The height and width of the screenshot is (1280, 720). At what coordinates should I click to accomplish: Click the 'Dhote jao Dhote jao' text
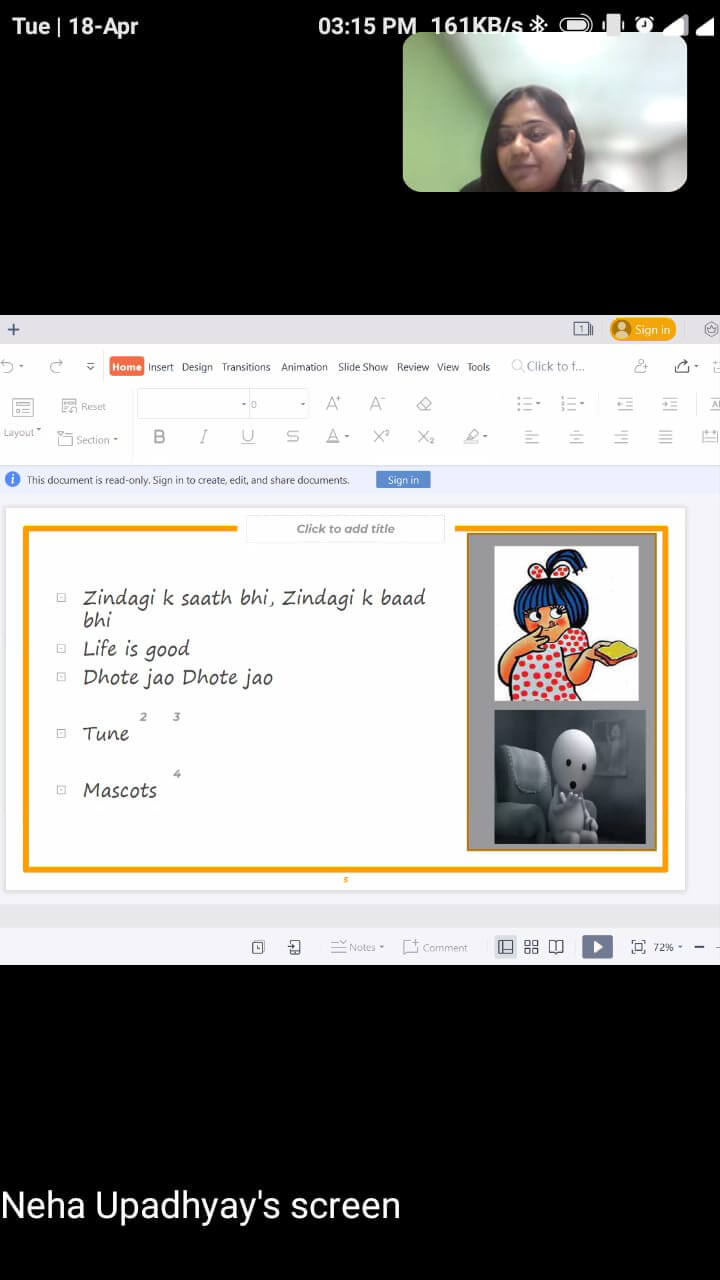click(178, 678)
